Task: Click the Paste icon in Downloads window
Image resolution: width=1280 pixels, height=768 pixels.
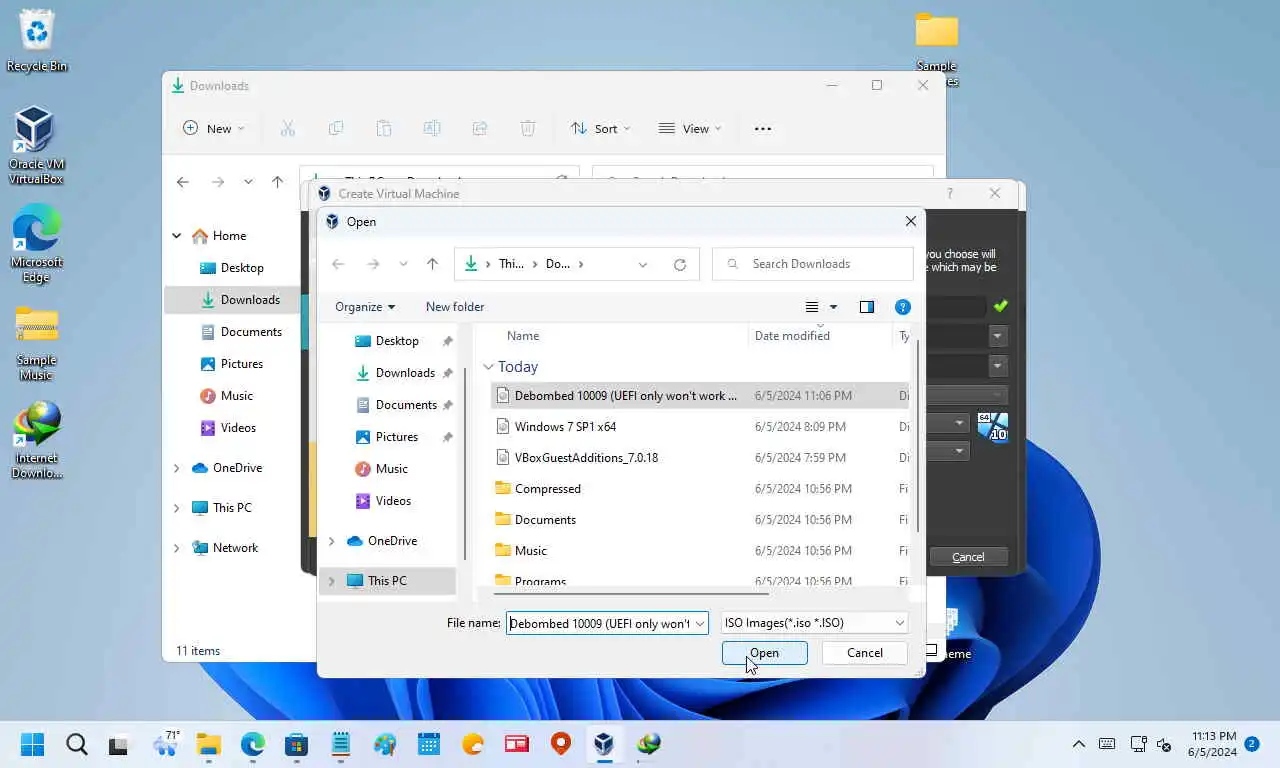Action: [384, 128]
